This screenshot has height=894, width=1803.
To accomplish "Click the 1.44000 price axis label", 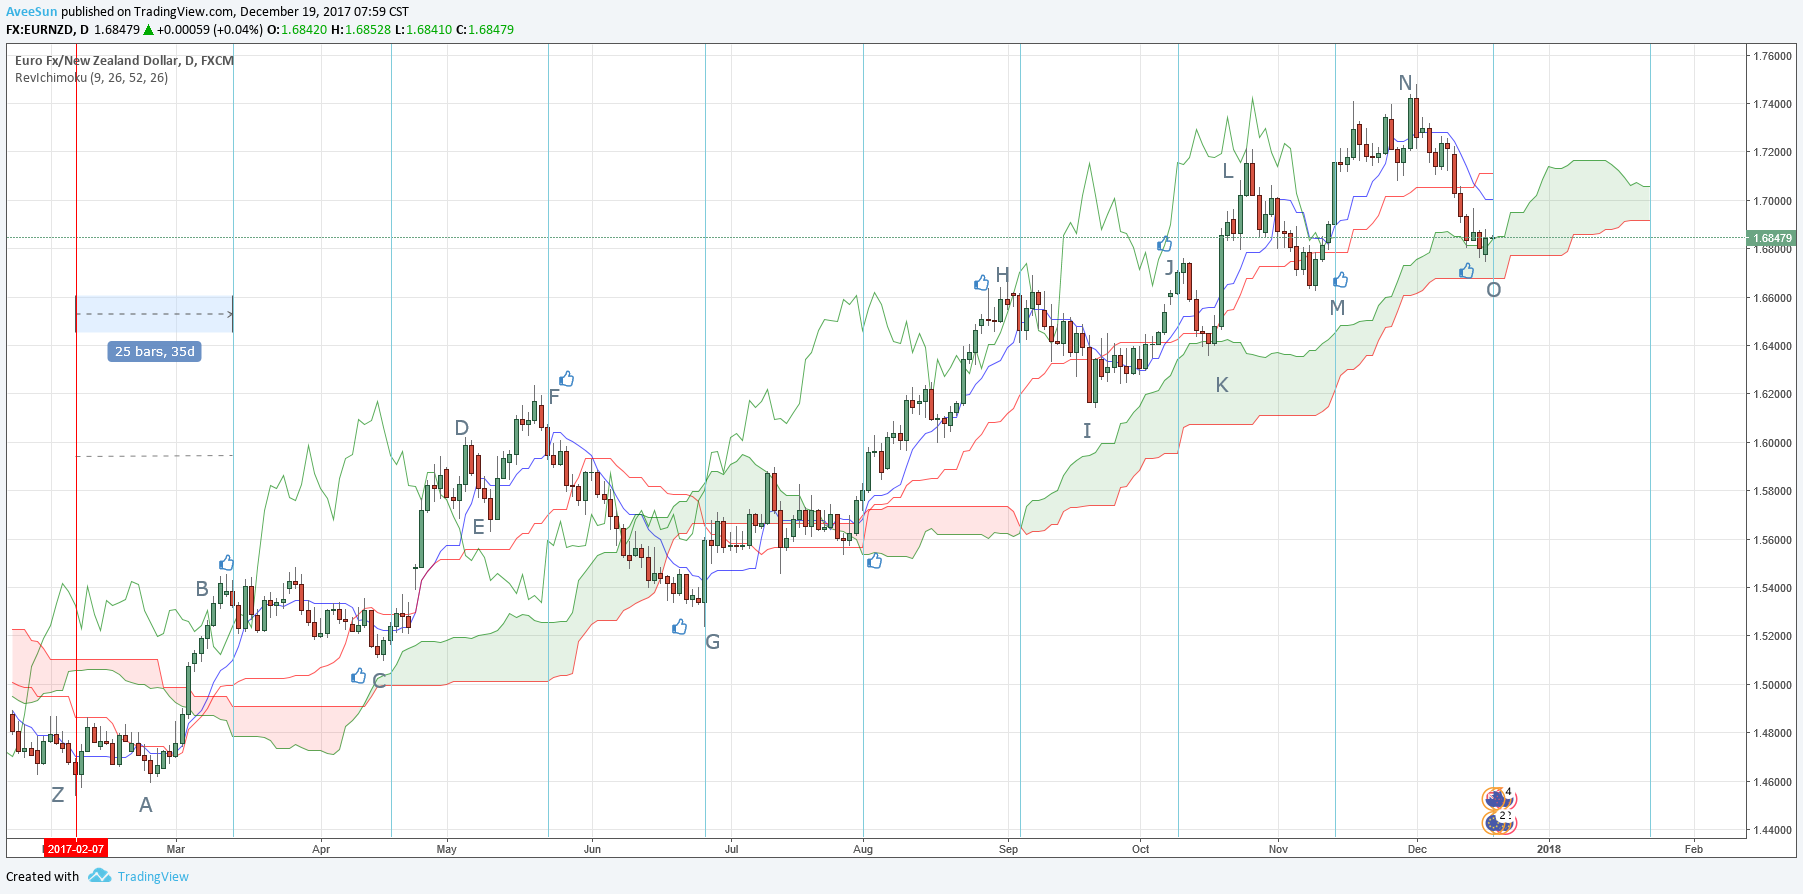I will tap(1772, 830).
